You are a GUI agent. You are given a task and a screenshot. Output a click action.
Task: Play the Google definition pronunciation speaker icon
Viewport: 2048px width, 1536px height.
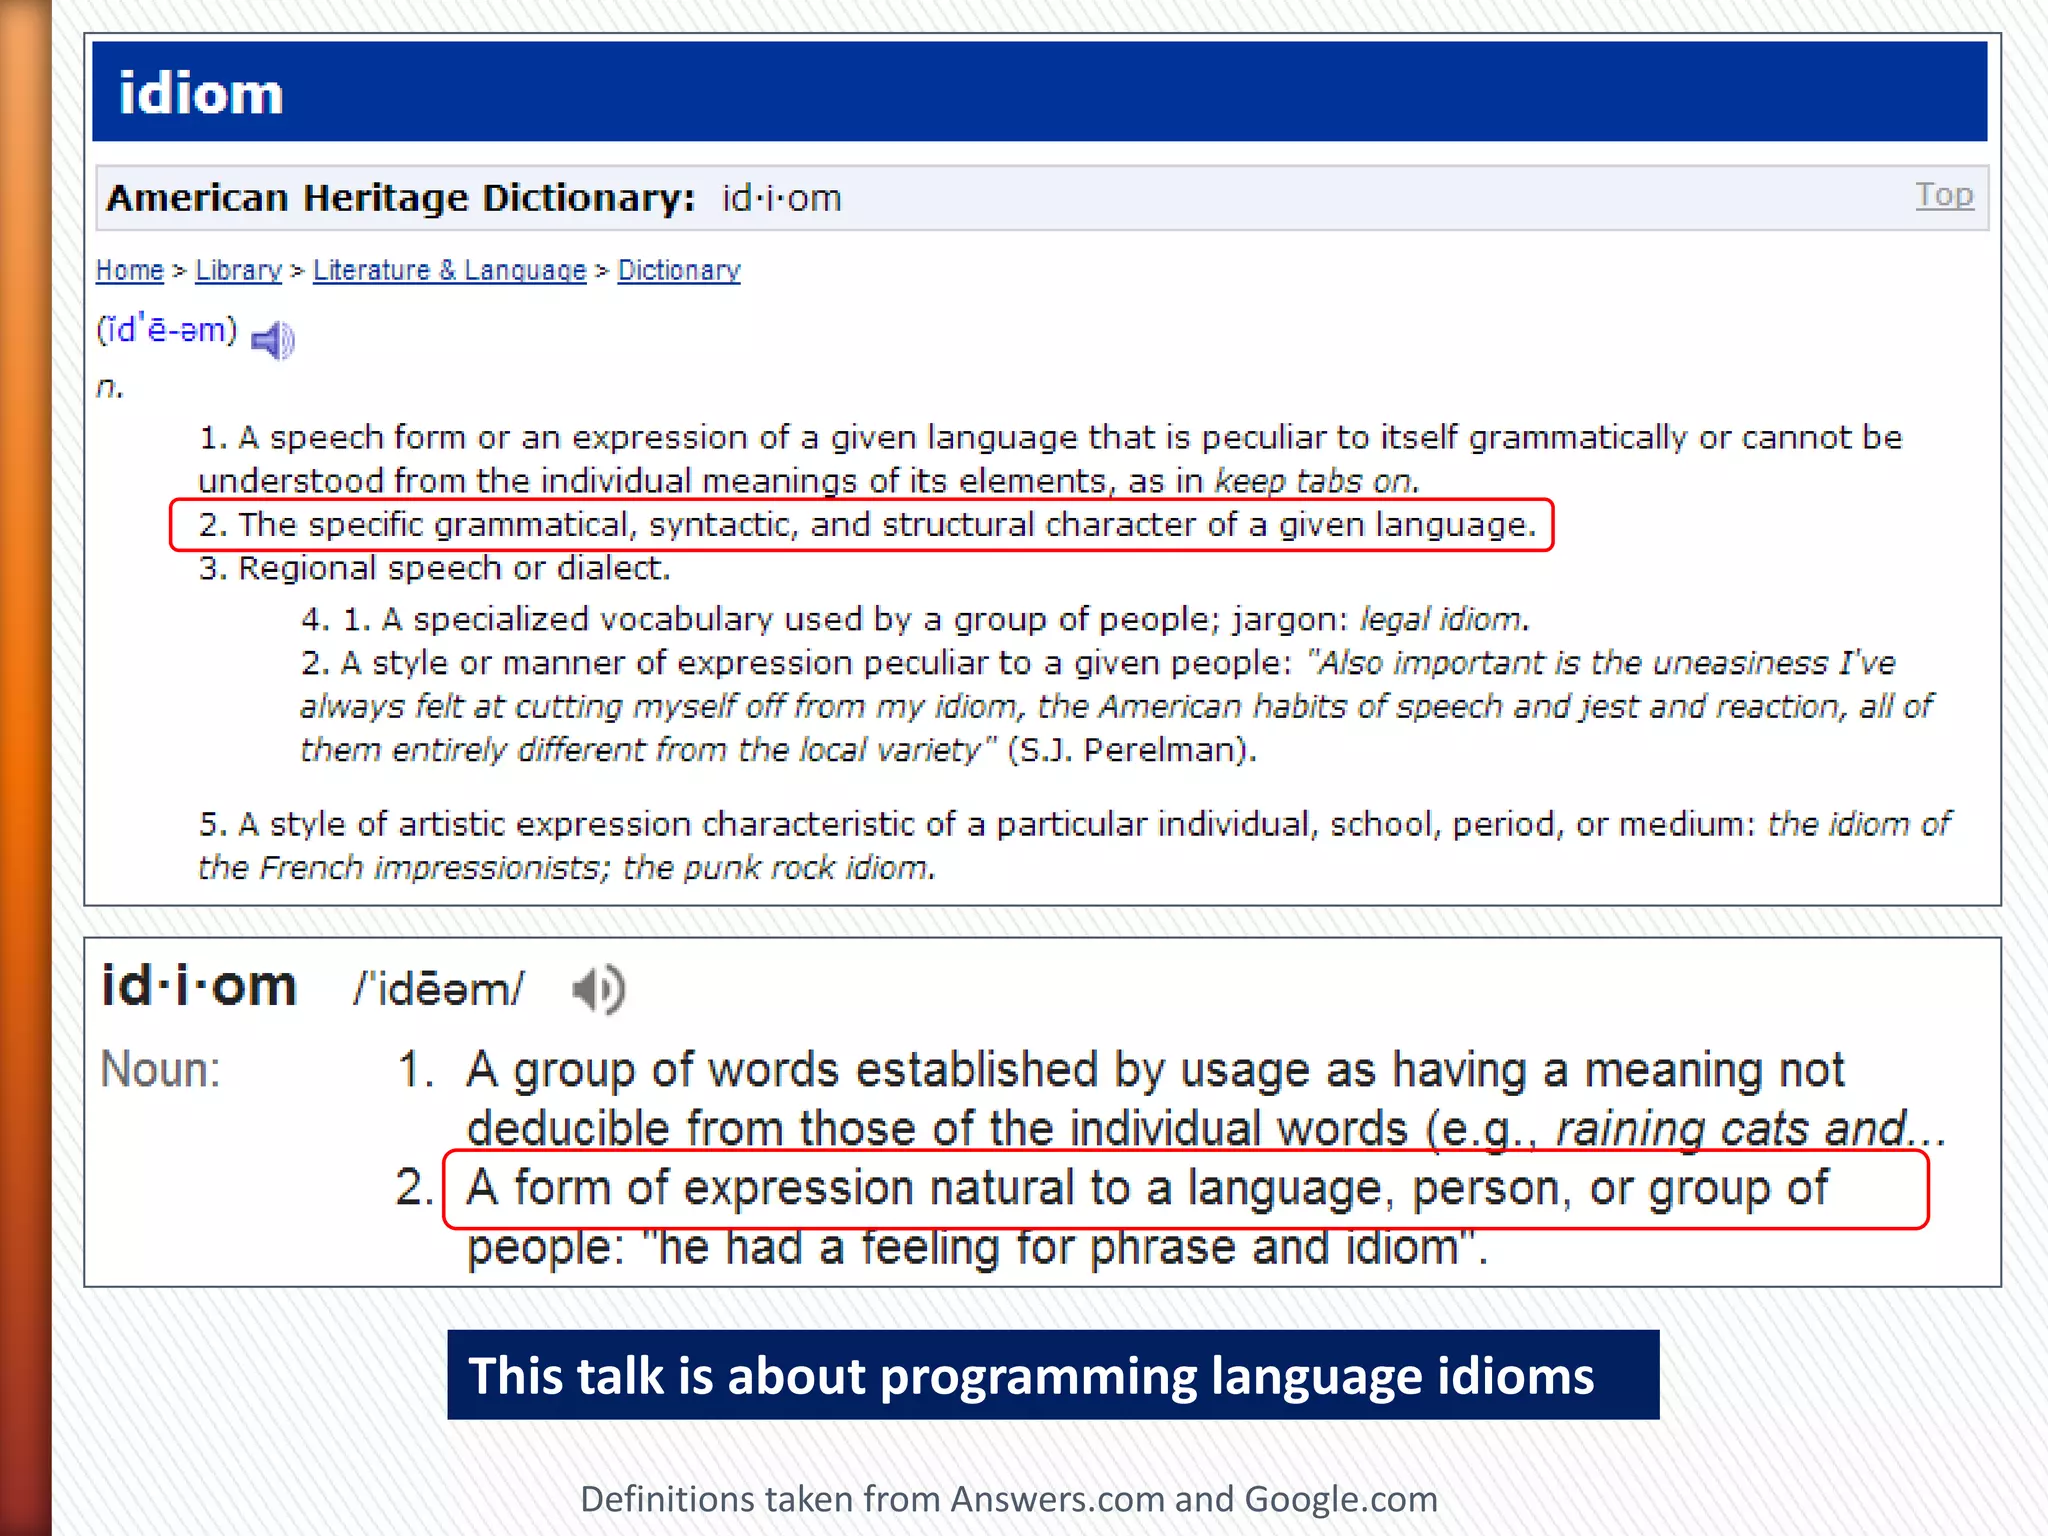click(598, 990)
